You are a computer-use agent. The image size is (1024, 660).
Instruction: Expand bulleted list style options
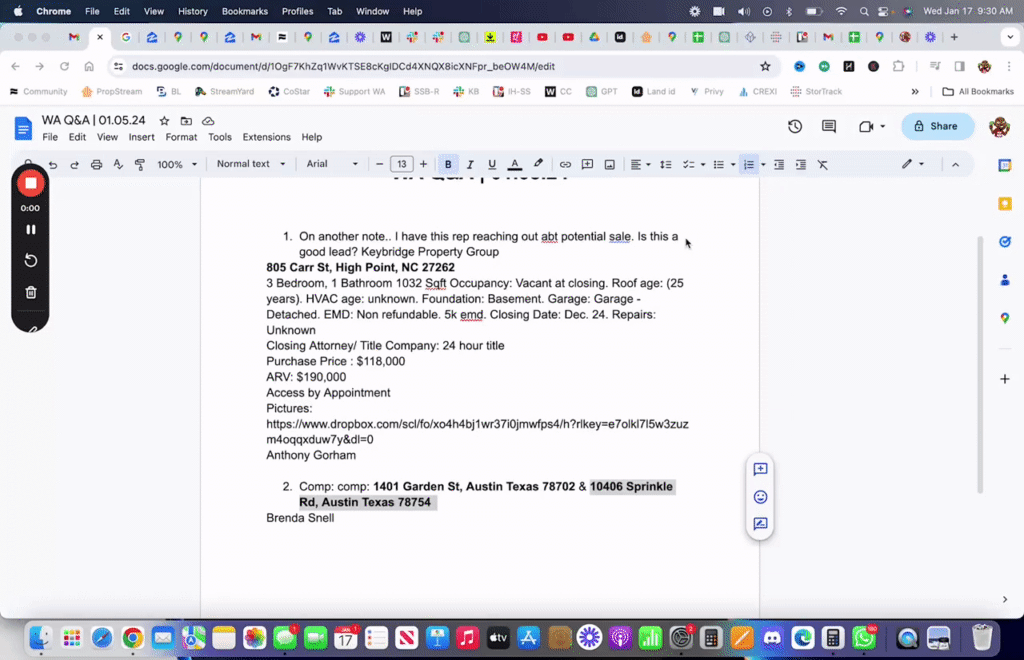pyautogui.click(x=733, y=165)
